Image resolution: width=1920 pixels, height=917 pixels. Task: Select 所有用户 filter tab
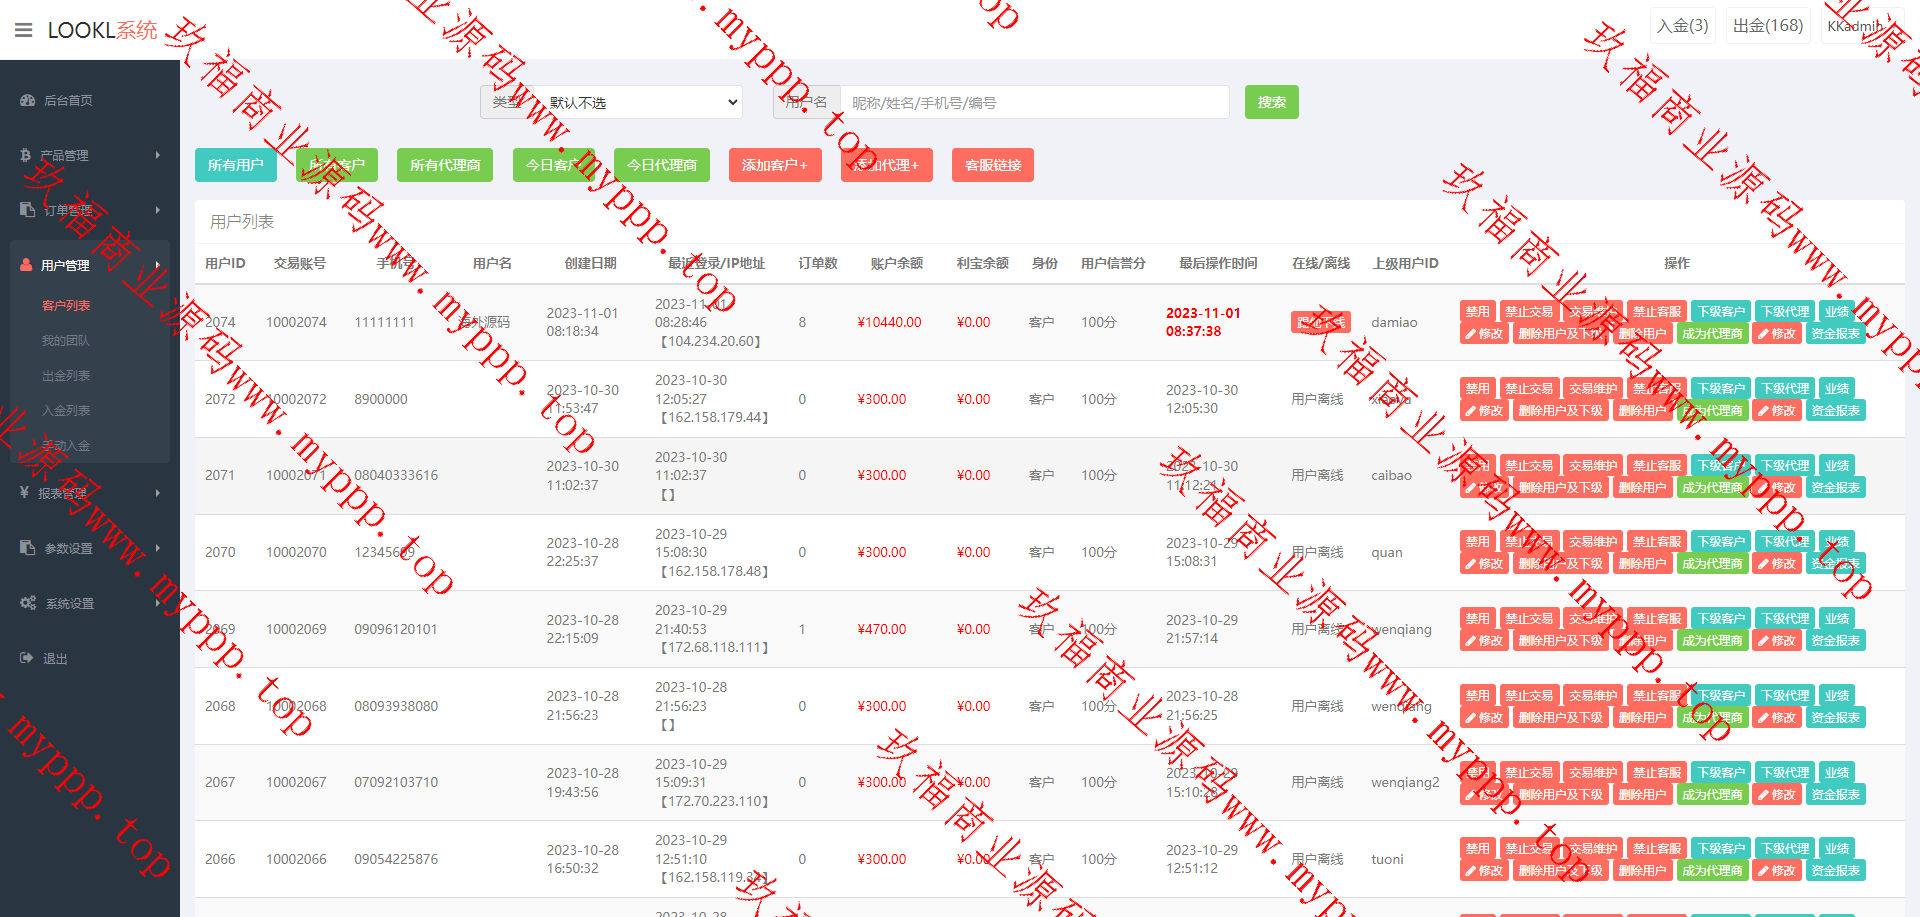(236, 165)
